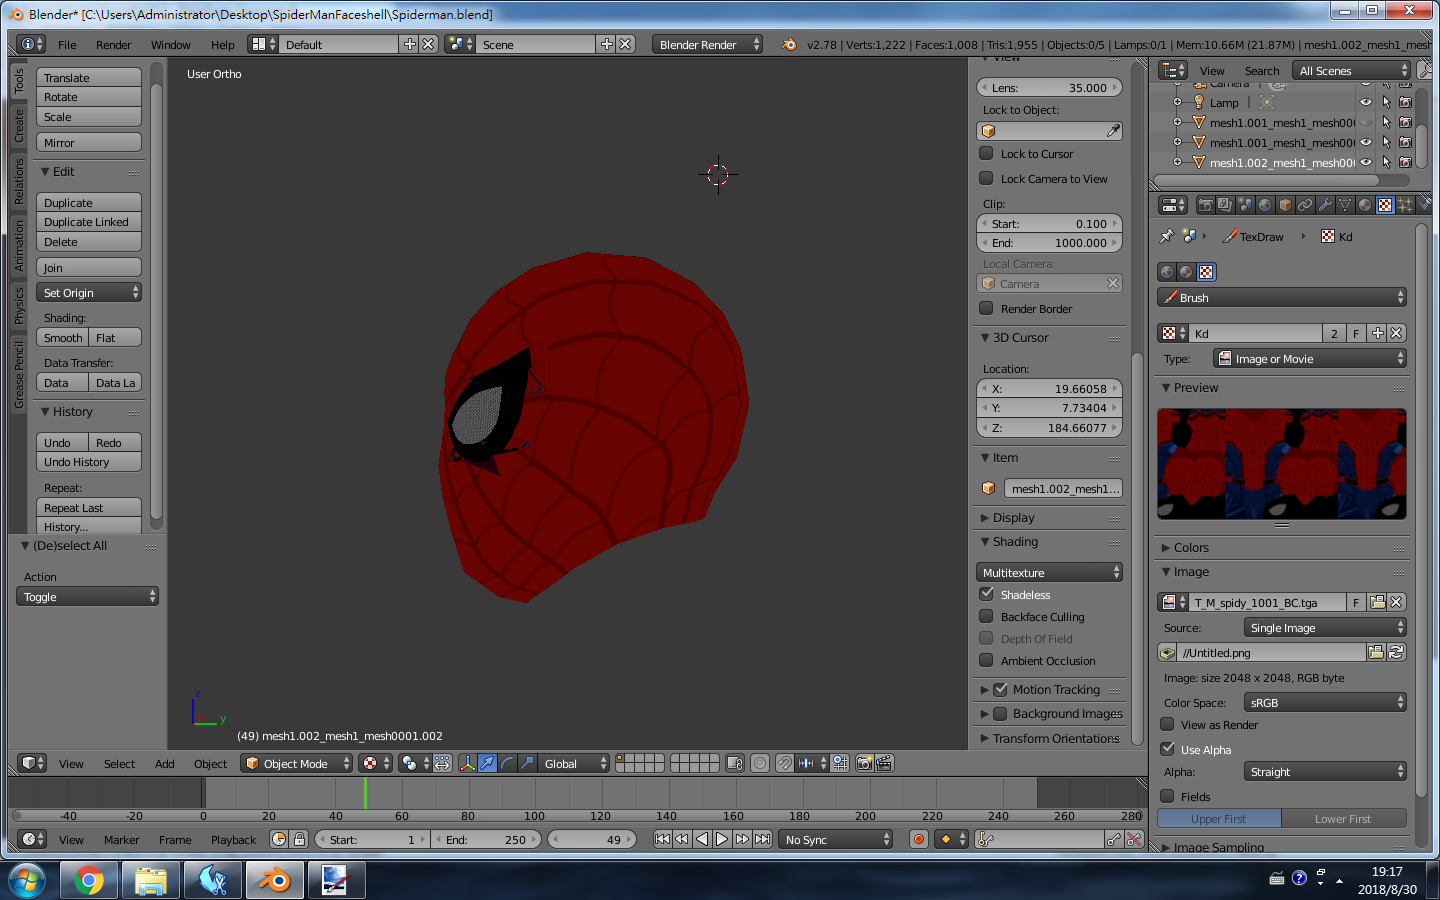This screenshot has height=900, width=1440.
Task: Open the Window menu
Action: 171,45
